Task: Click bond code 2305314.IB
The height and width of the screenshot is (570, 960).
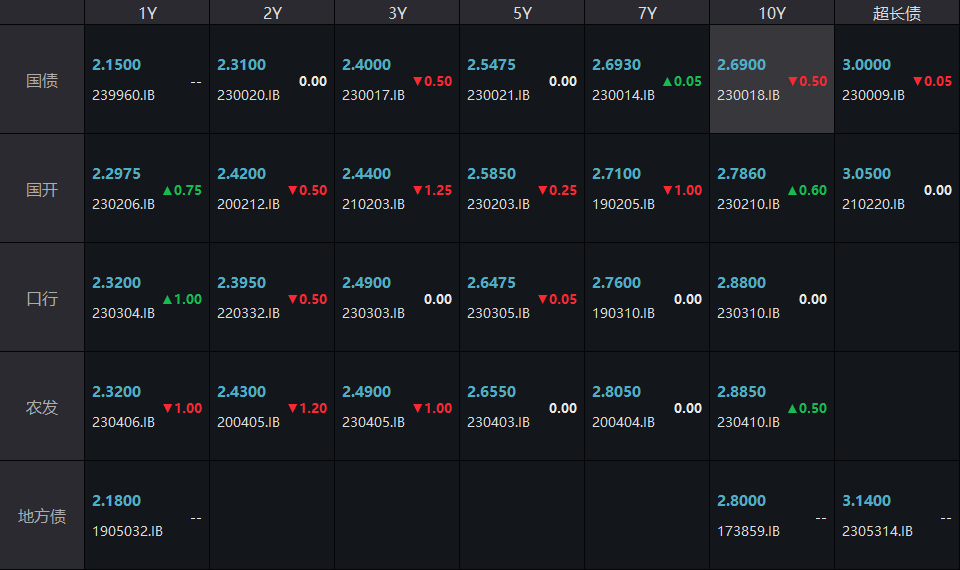Action: 877,531
